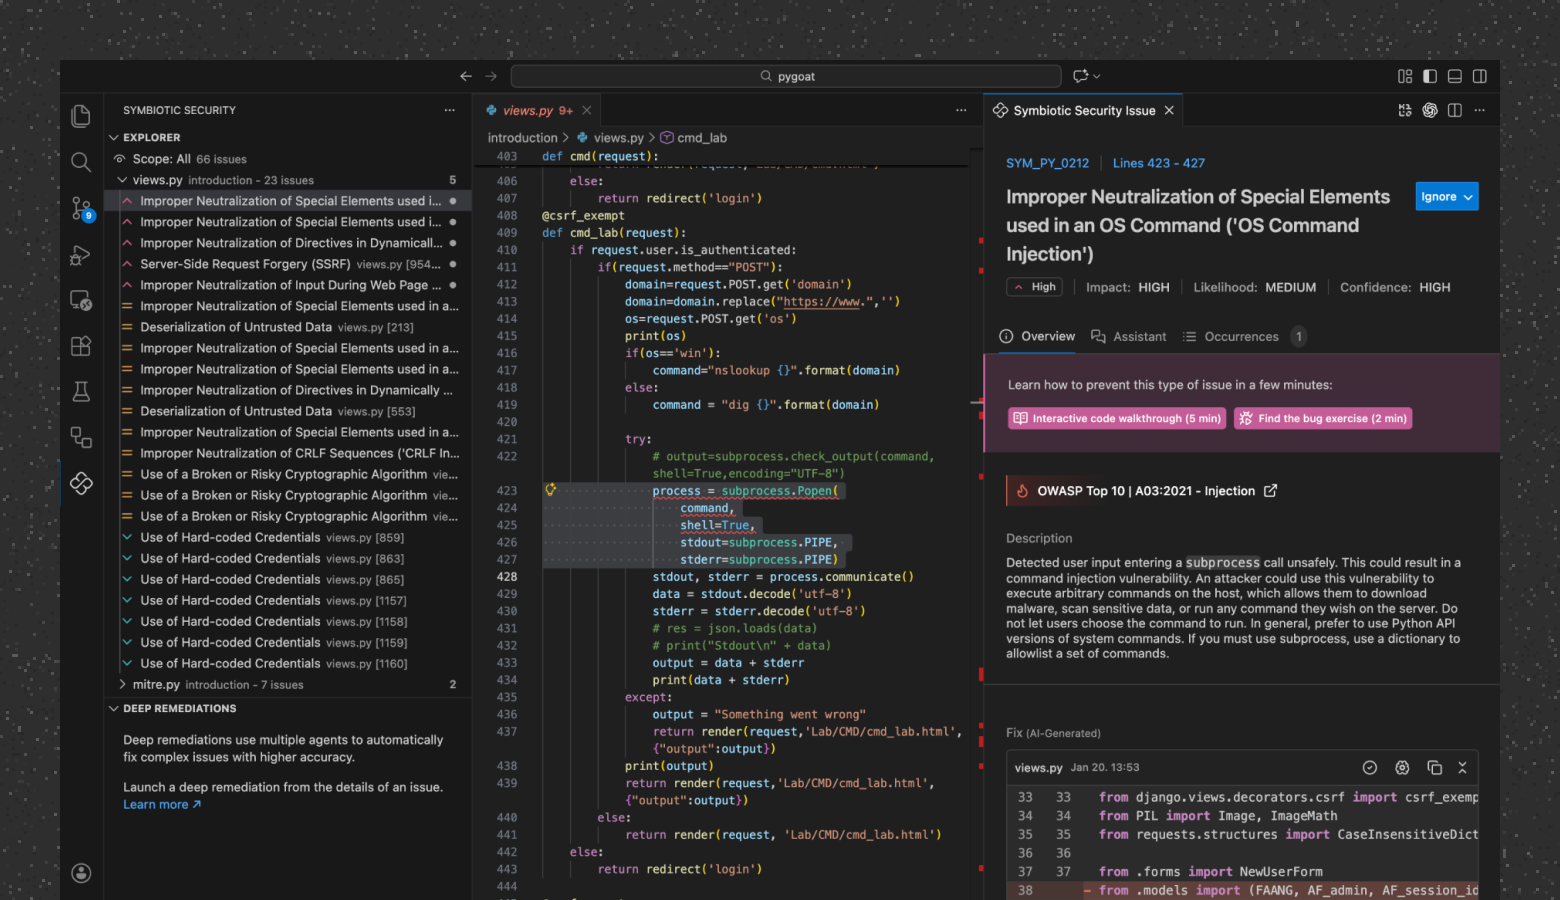Viewport: 1560px width, 900px height.
Task: Toggle the primary side bar layout button
Action: (x=1430, y=76)
